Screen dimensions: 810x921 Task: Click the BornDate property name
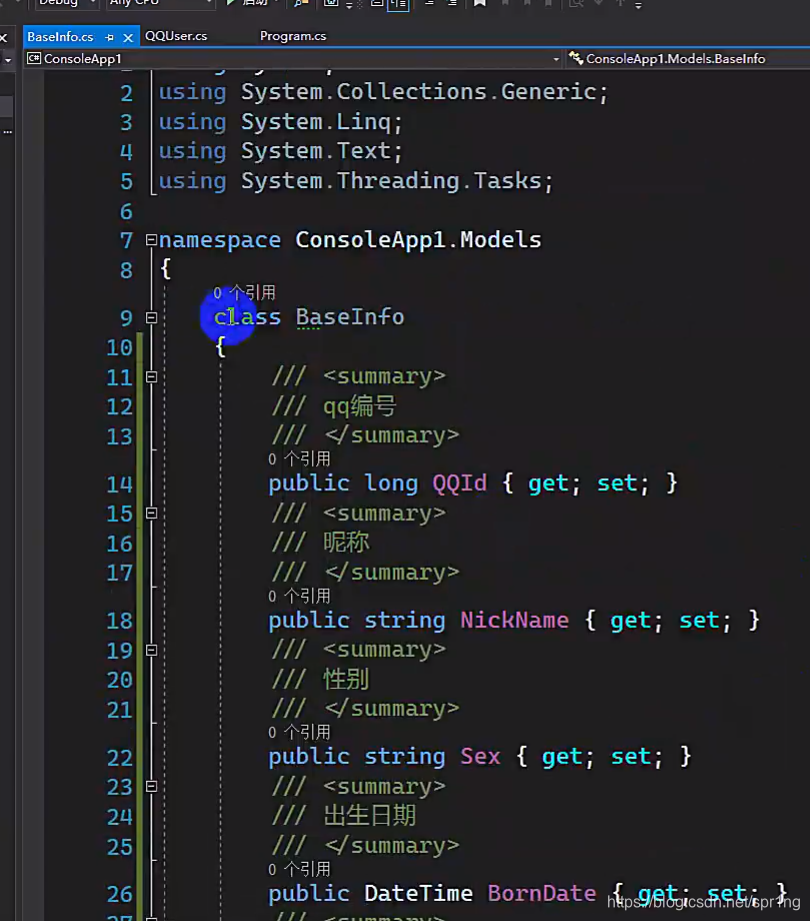click(x=542, y=893)
